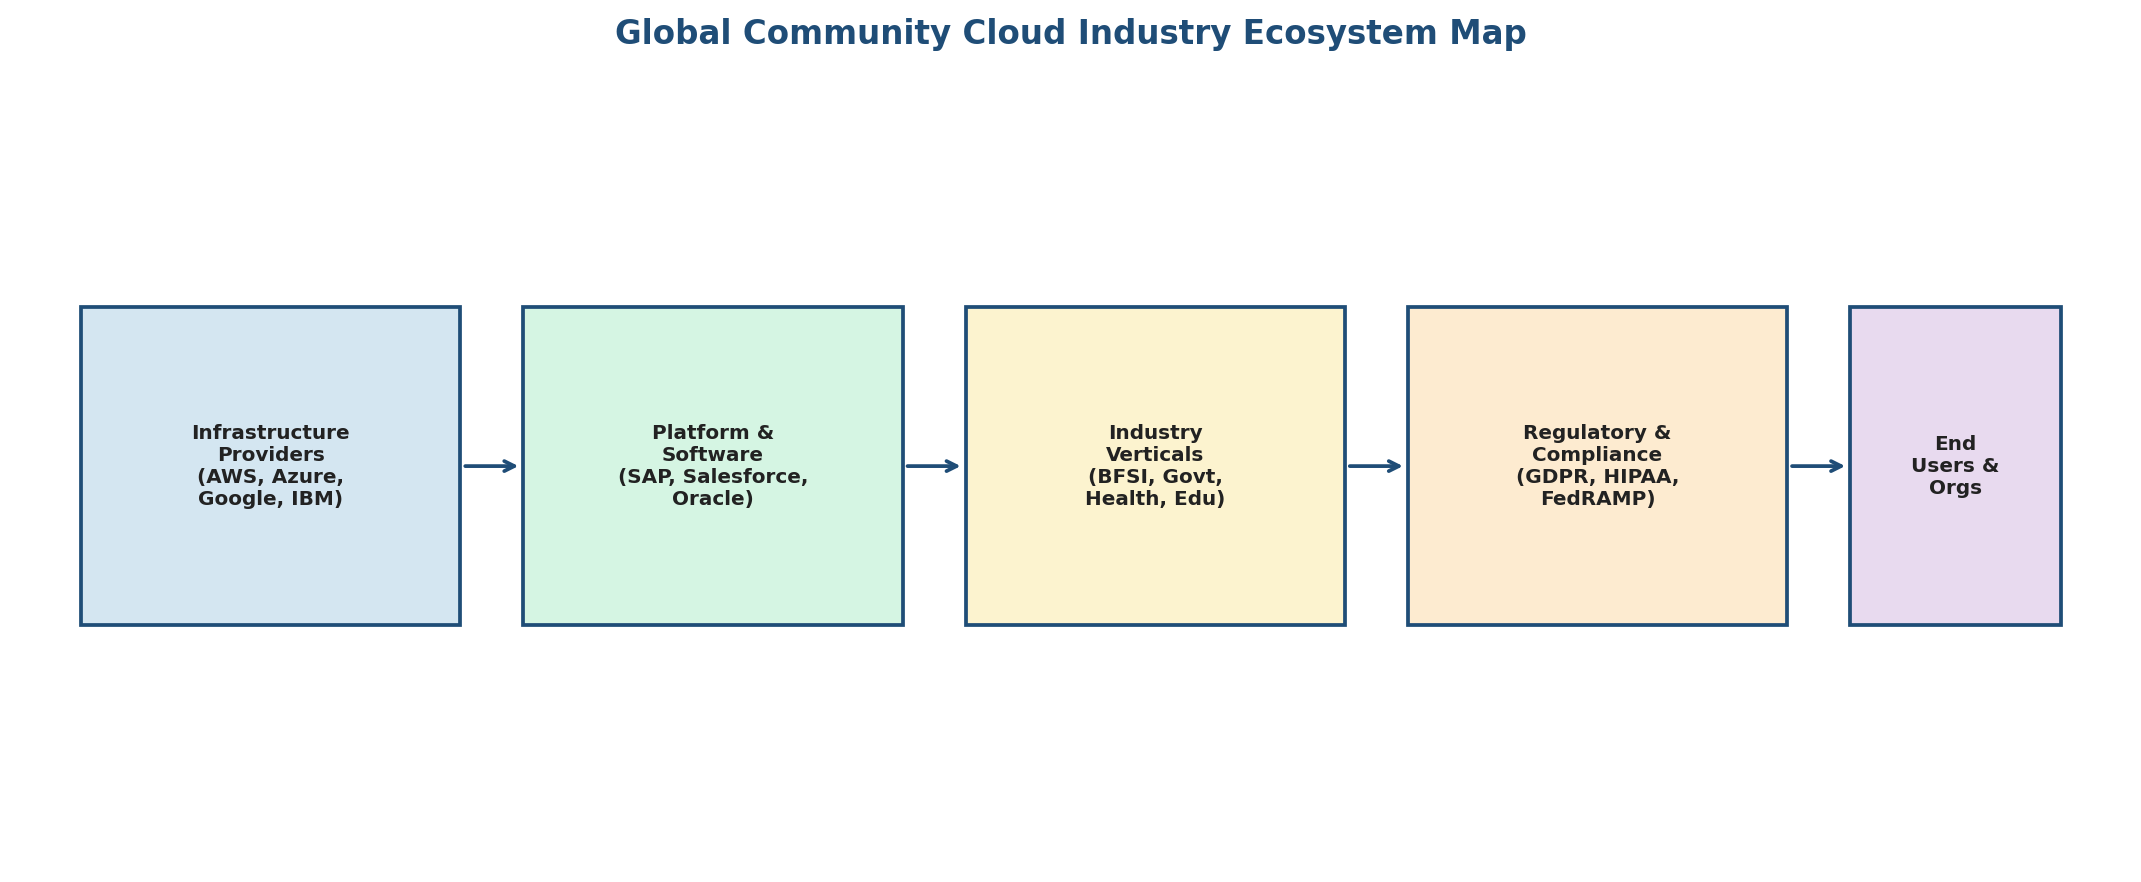Image resolution: width=2141 pixels, height=882 pixels.
Task: Click the "Google, IBM)" text line
Action: coord(270,499)
